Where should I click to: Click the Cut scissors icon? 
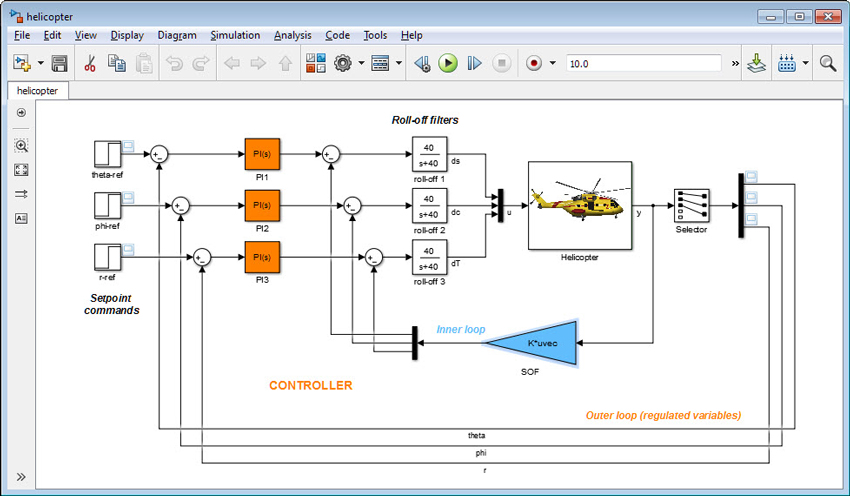[x=89, y=63]
